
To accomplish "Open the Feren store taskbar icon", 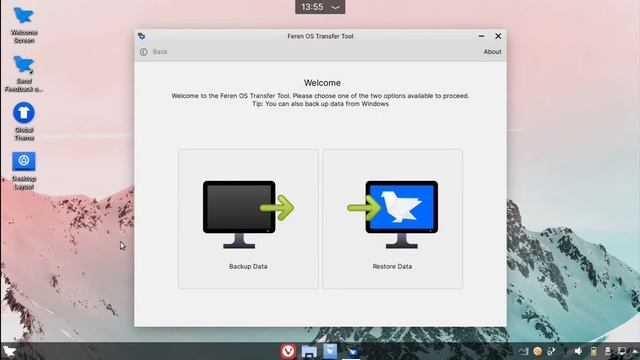I will point(330,351).
